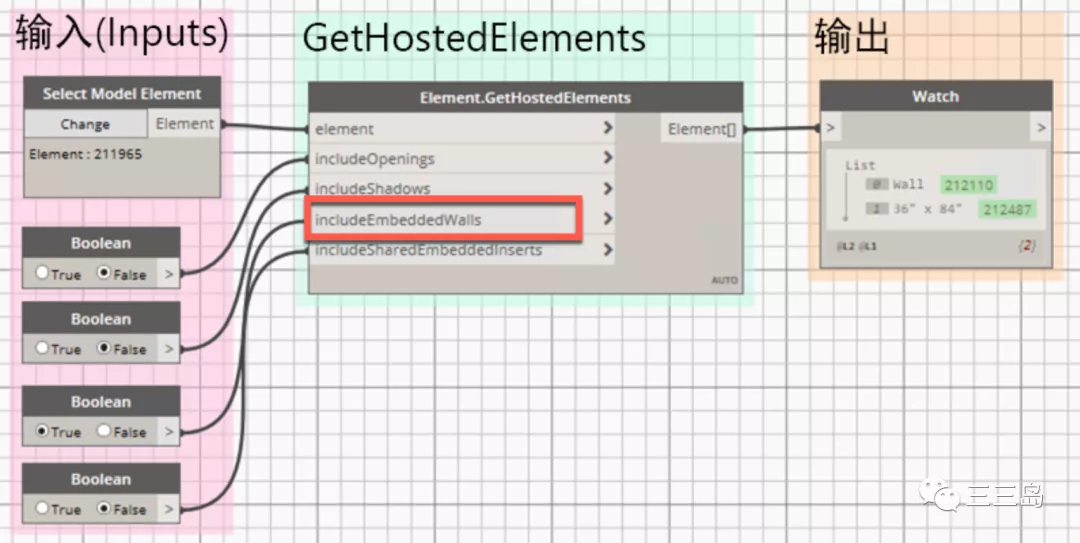1080x543 pixels.
Task: Click the GetHostedElements group title
Action: [x=474, y=38]
